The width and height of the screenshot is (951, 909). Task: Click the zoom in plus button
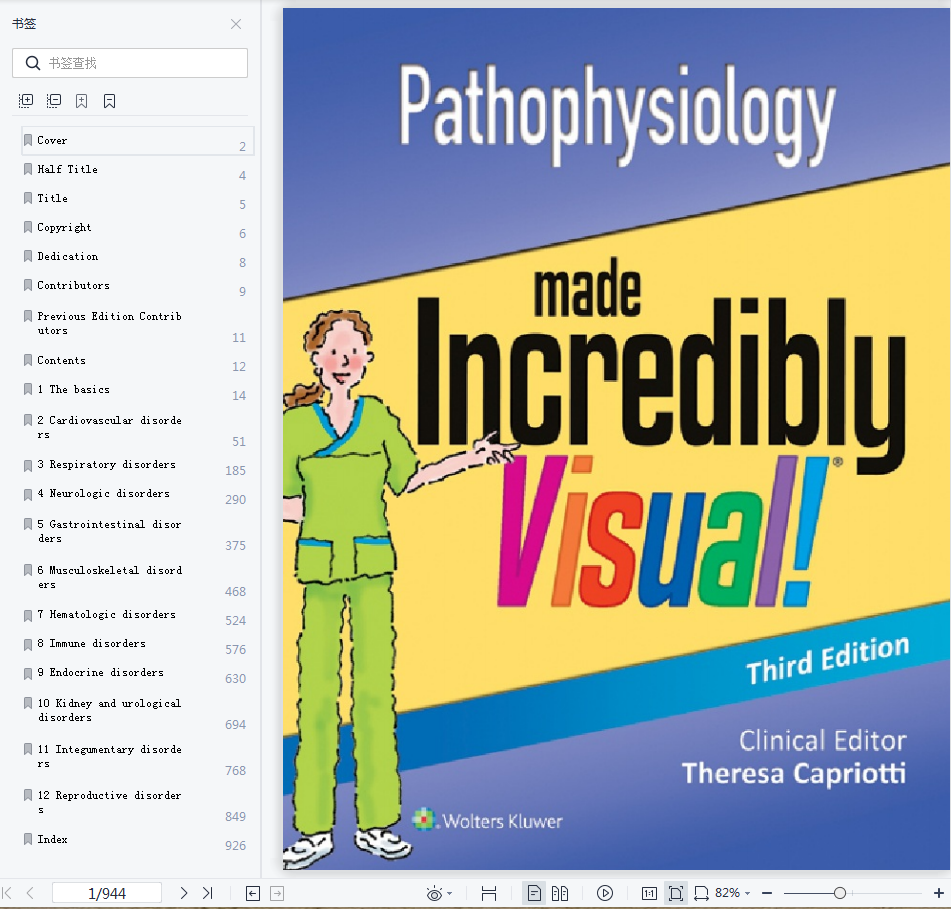tap(938, 893)
